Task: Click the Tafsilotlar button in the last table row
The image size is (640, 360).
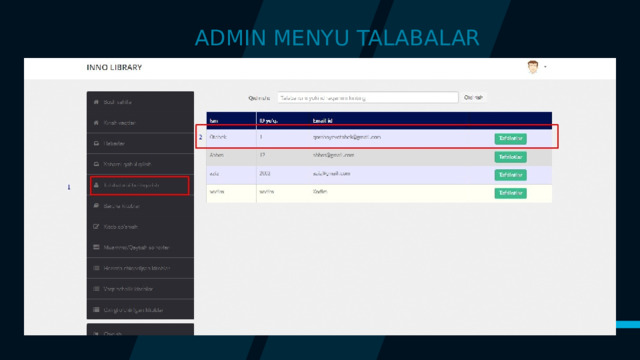Action: [x=511, y=193]
